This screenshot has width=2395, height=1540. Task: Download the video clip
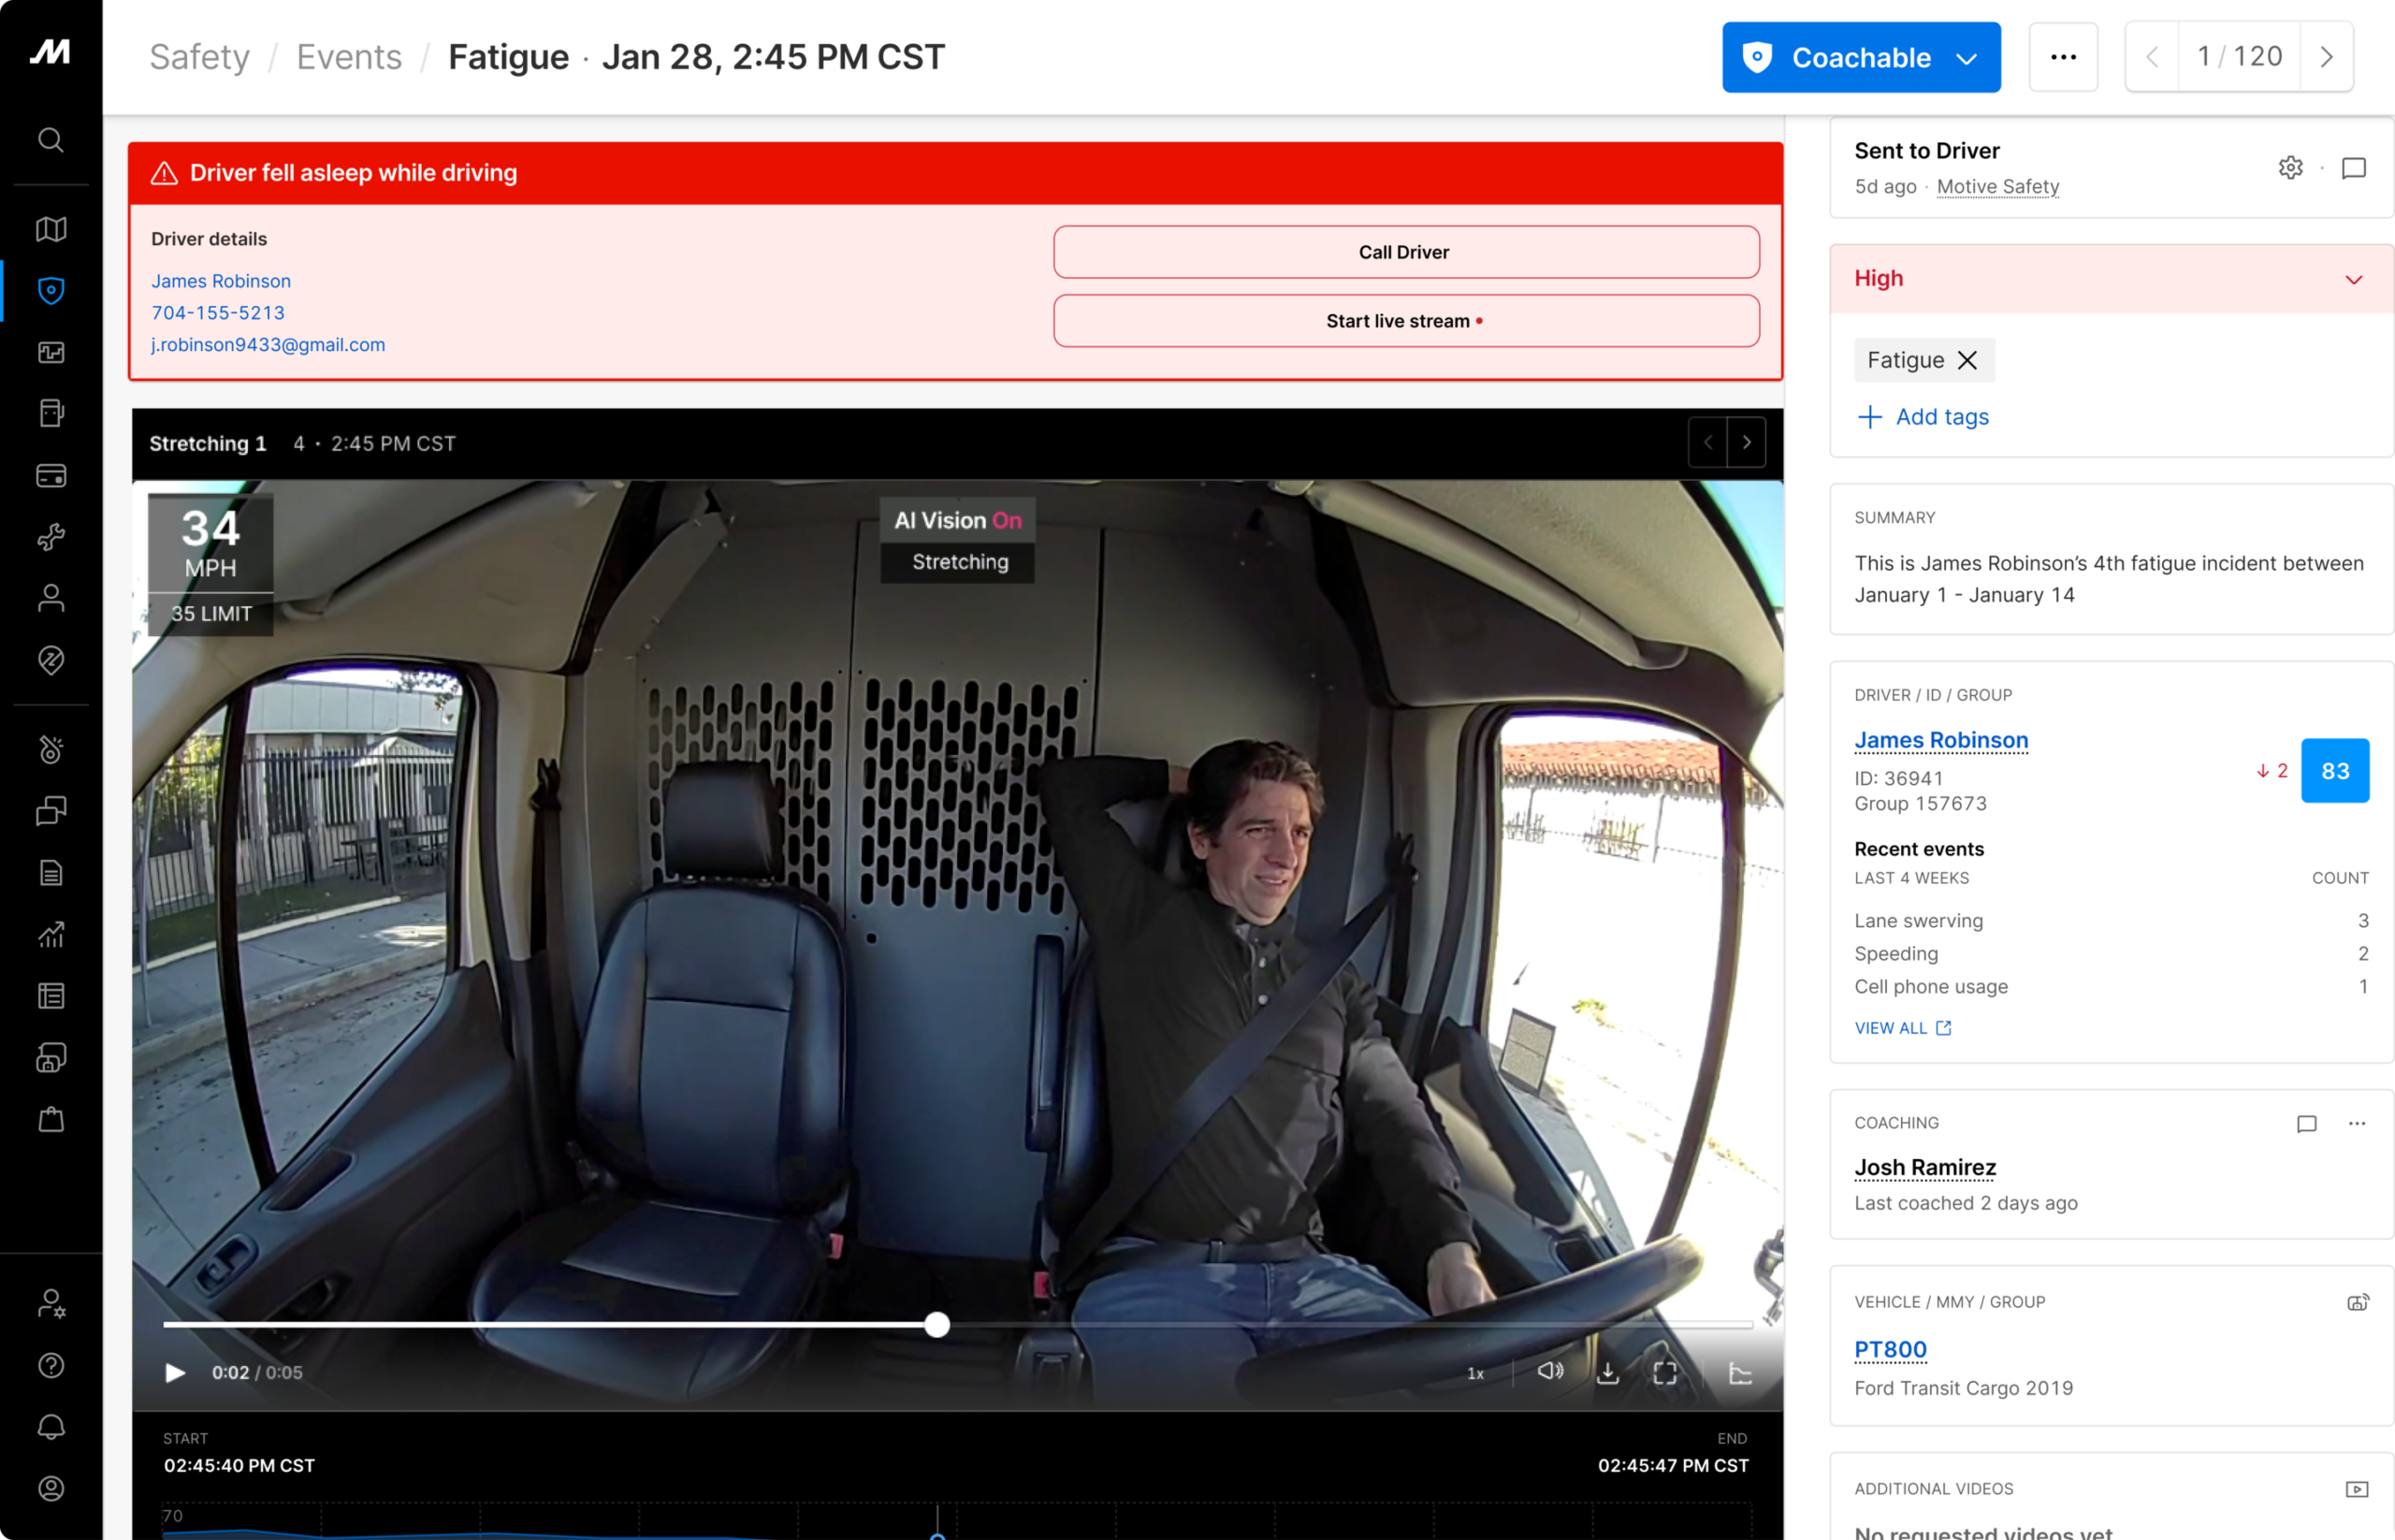(1607, 1373)
